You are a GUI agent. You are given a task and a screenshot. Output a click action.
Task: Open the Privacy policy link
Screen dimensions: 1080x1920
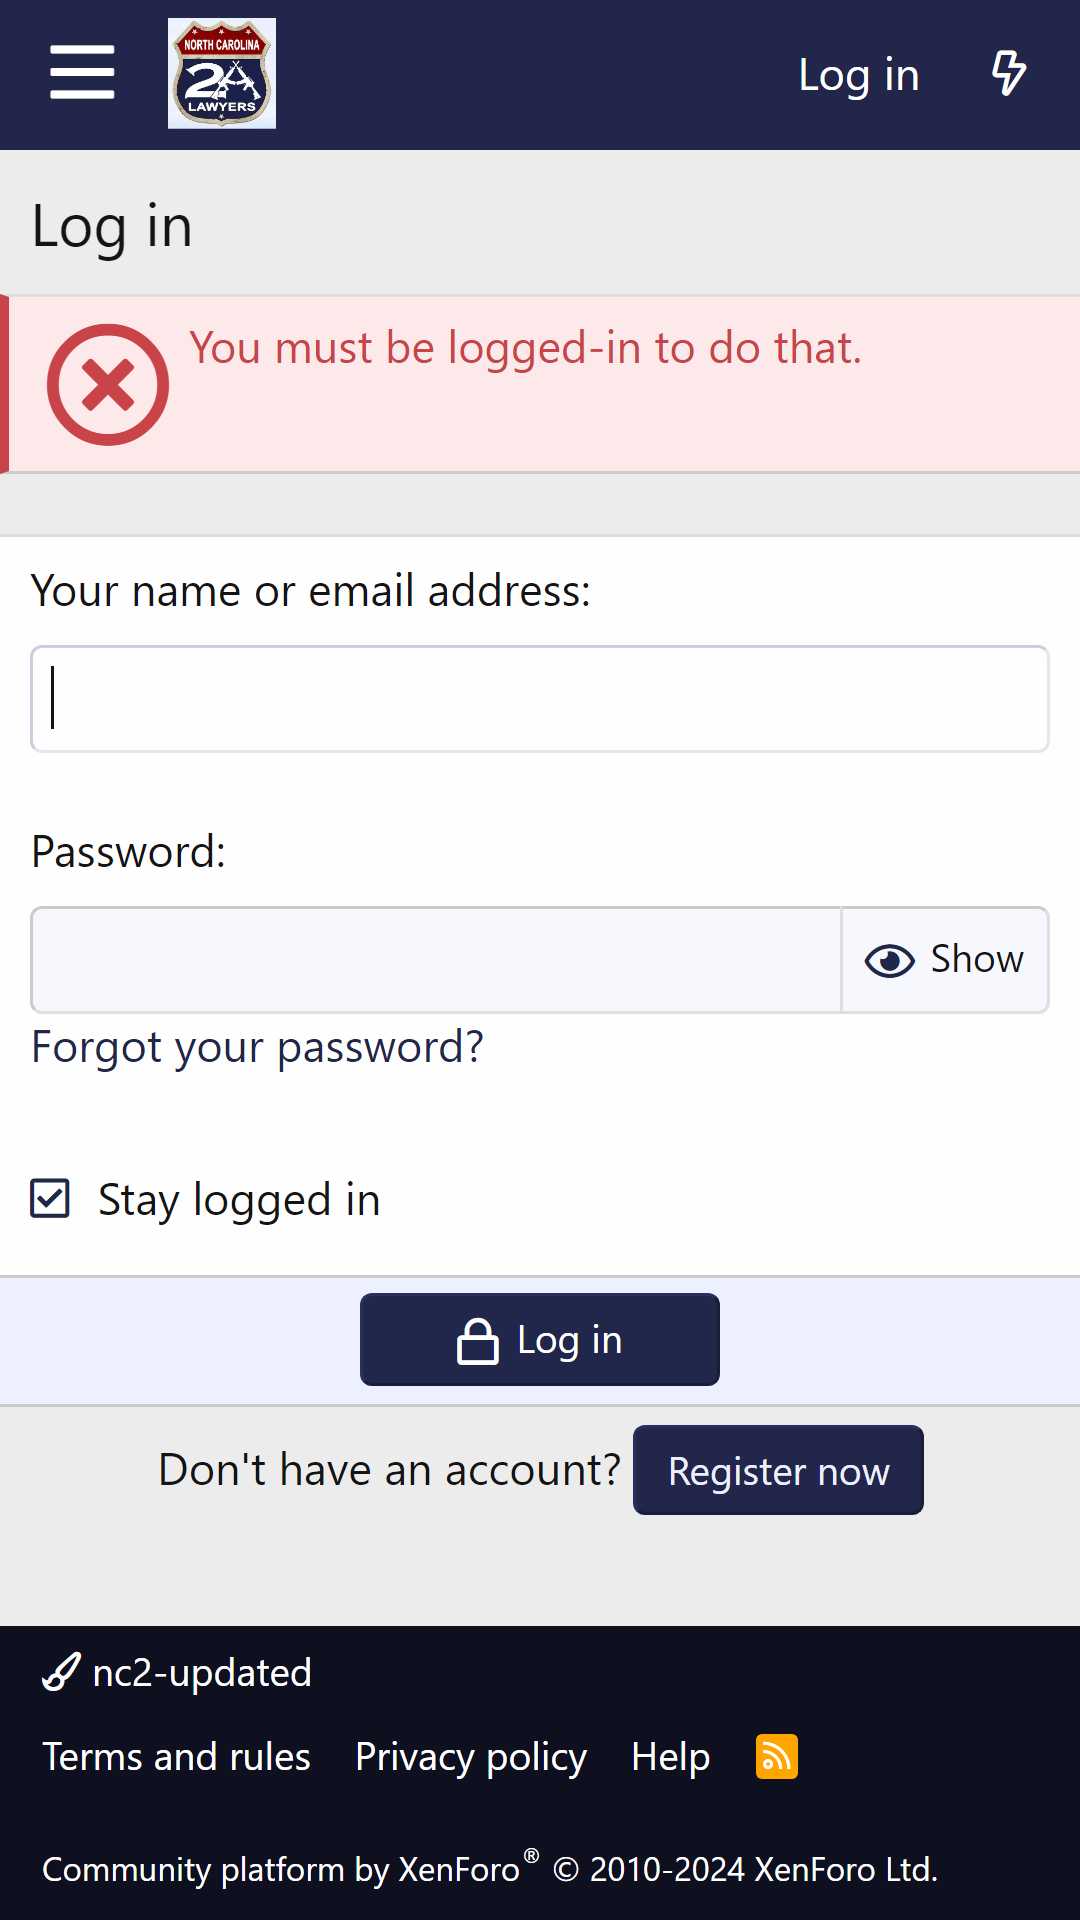point(471,1757)
